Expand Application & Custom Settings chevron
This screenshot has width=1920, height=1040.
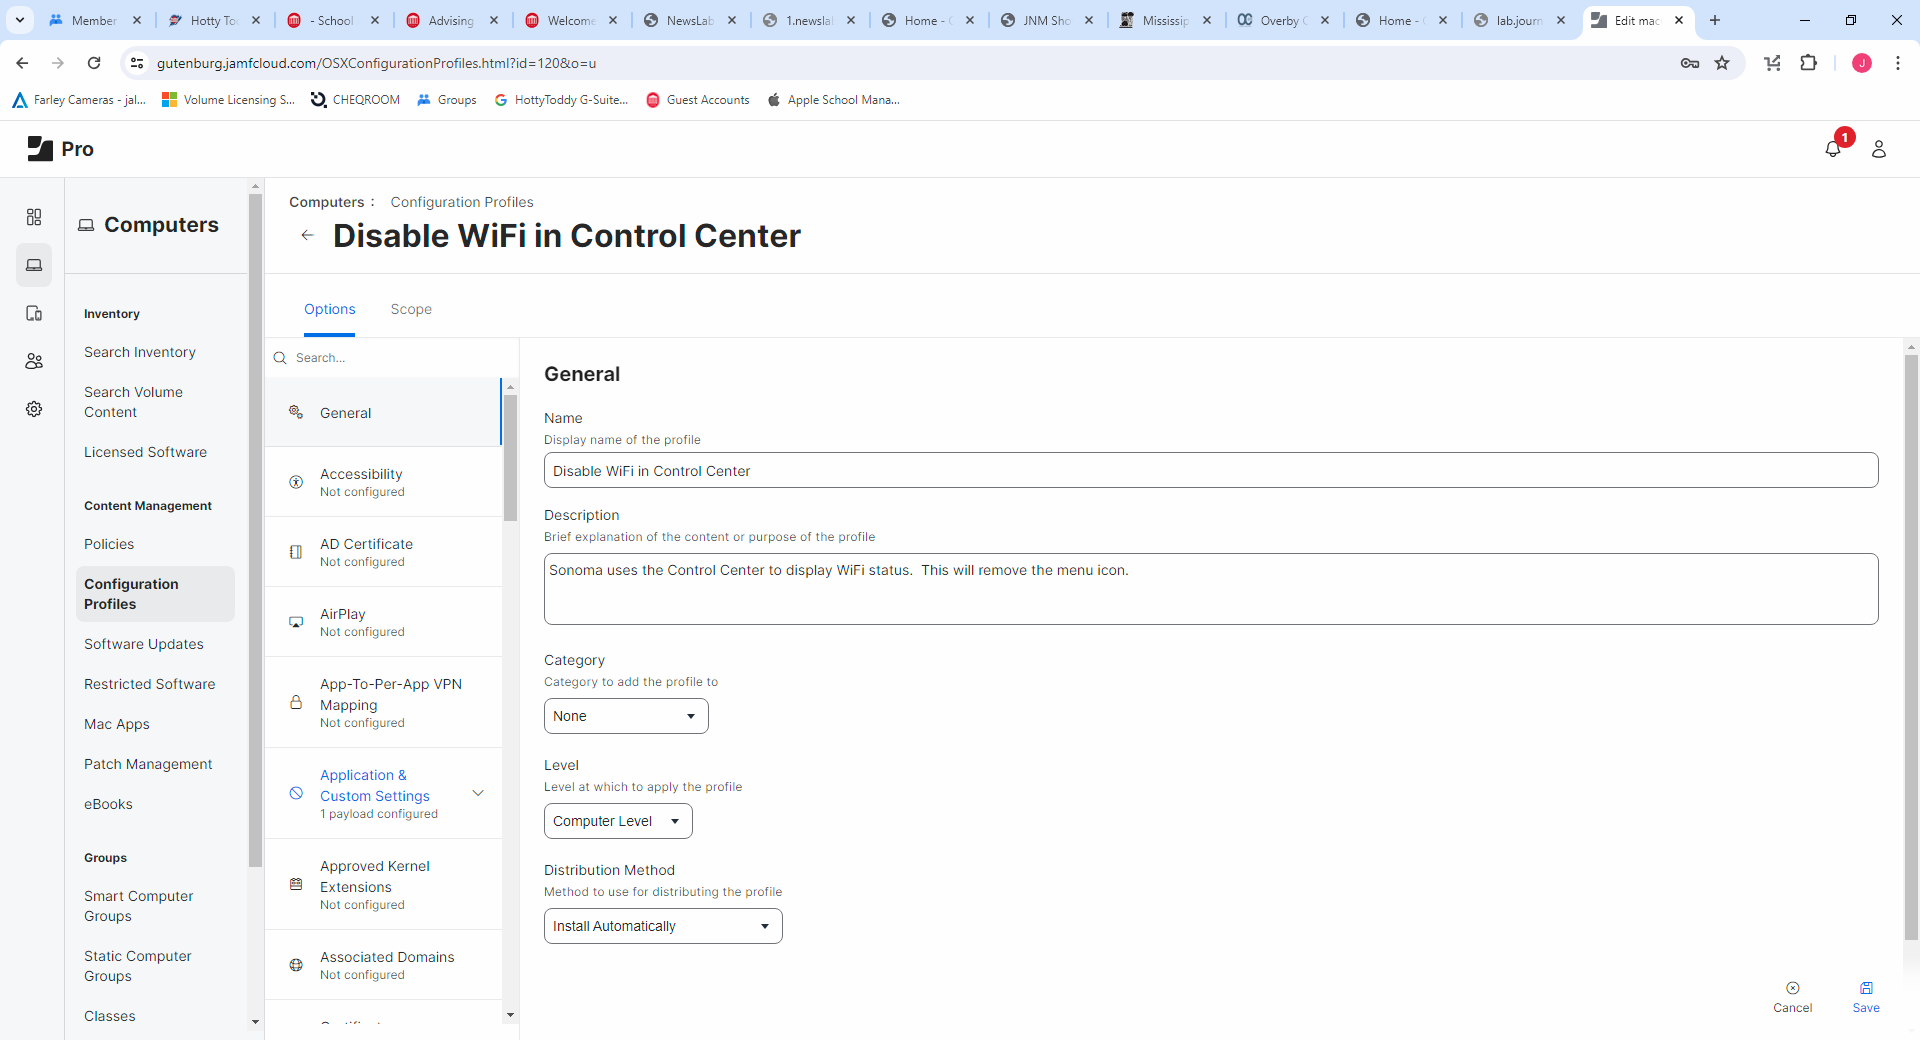(478, 793)
